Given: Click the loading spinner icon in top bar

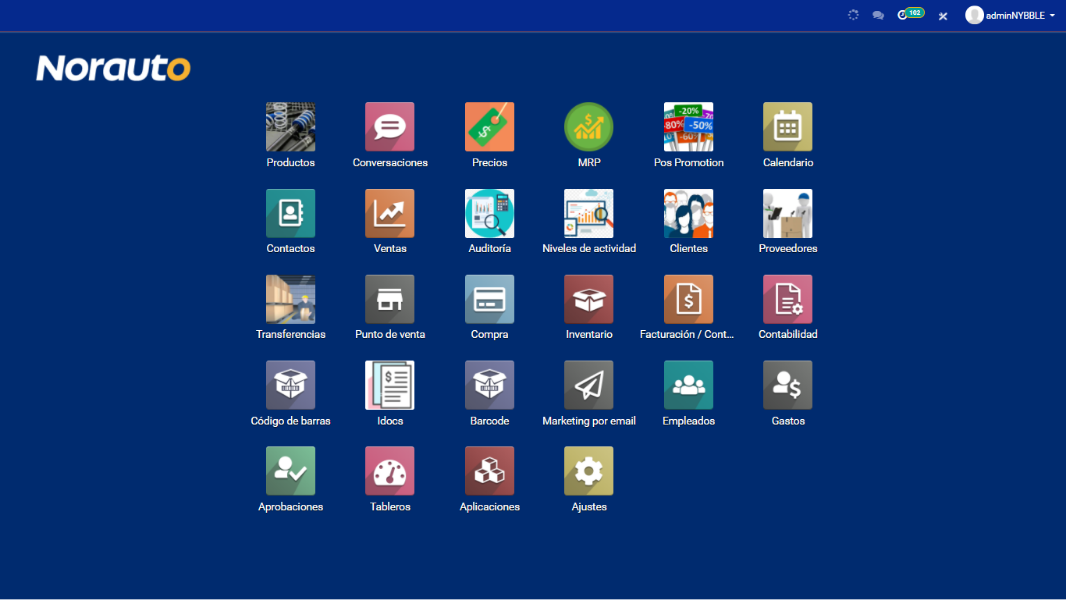Looking at the screenshot, I should pyautogui.click(x=853, y=15).
